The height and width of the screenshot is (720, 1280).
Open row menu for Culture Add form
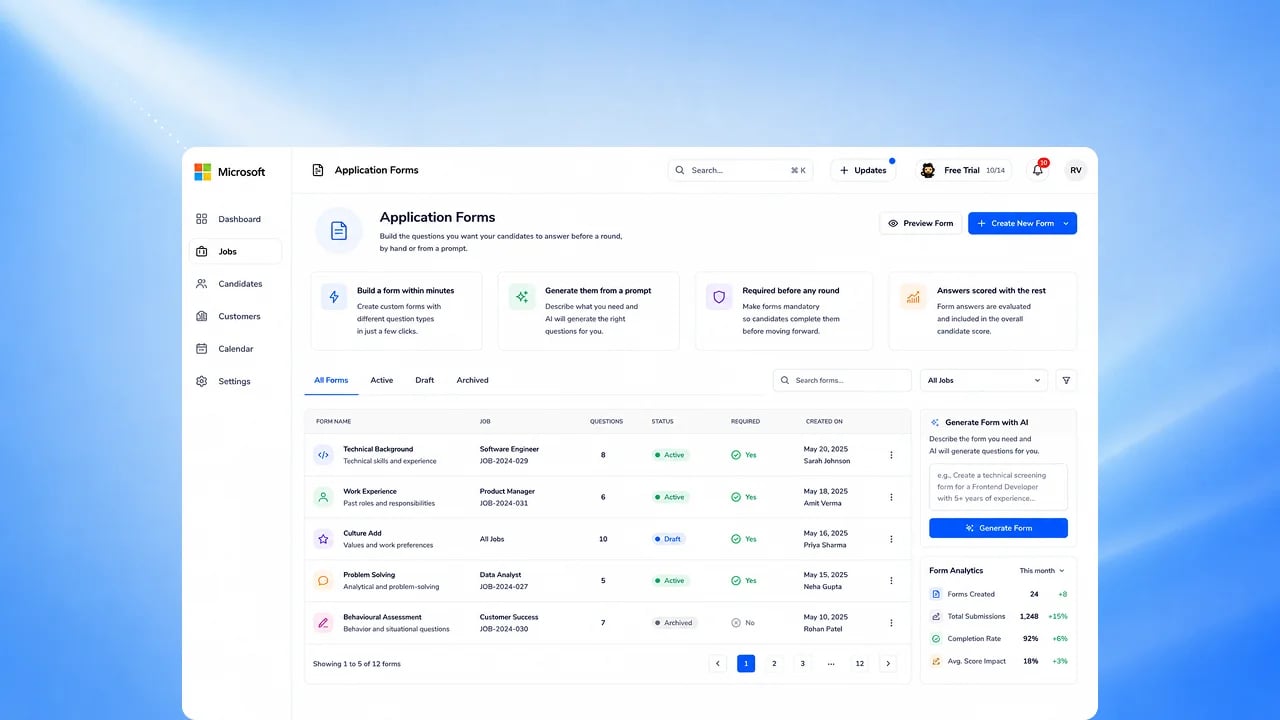click(891, 539)
